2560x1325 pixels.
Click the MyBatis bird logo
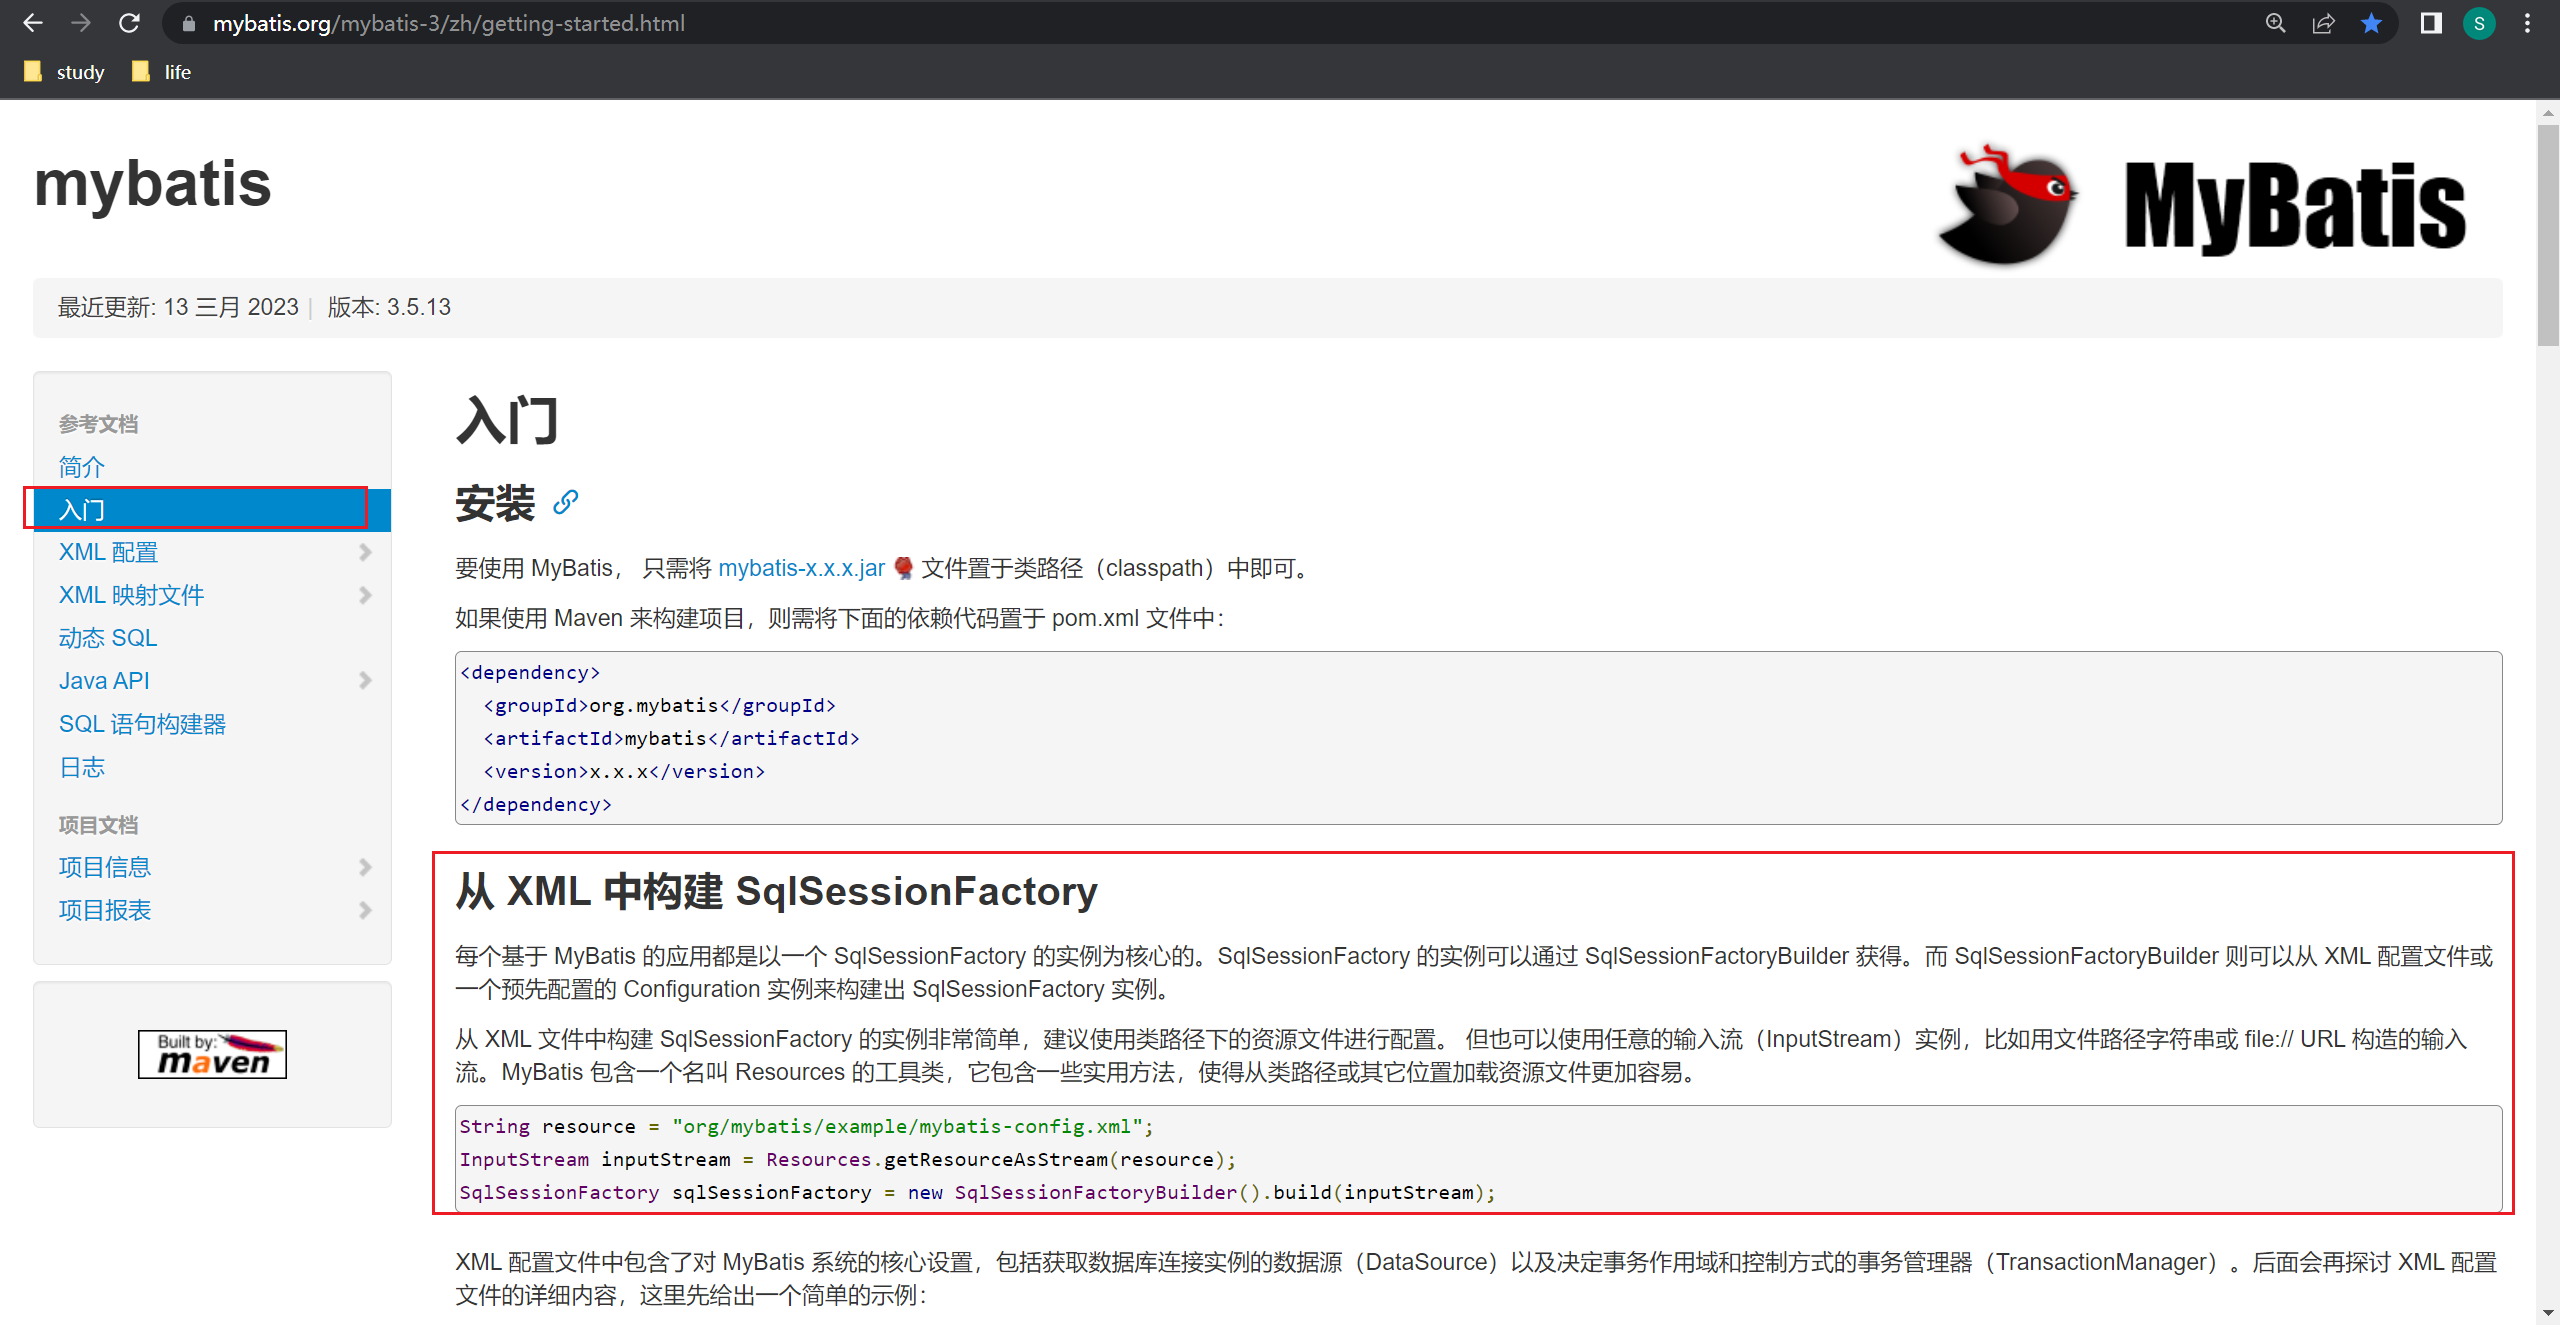2008,205
